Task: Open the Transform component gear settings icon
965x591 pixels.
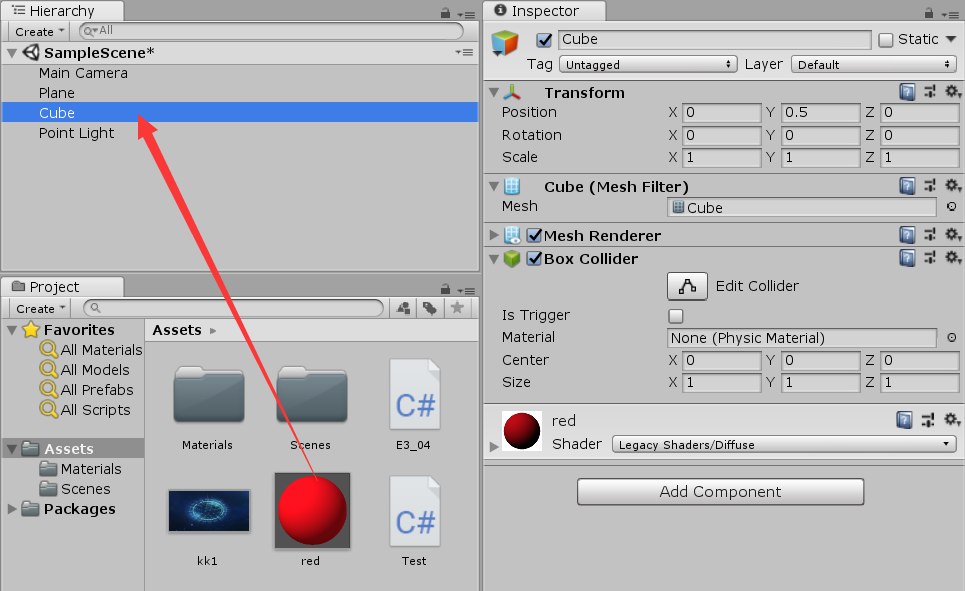Action: (x=952, y=91)
